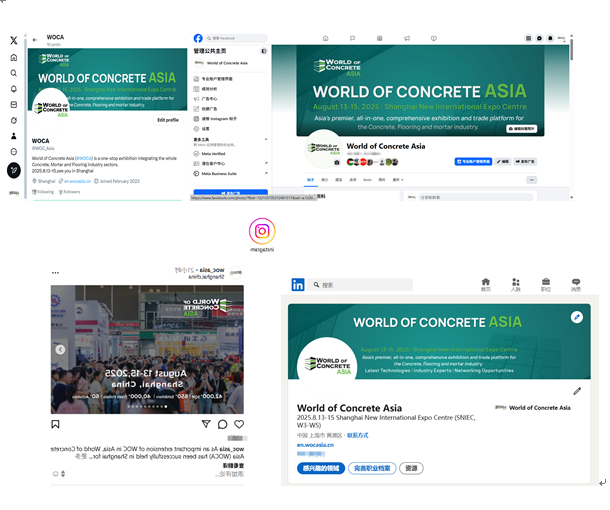Image resolution: width=610 pixels, height=510 pixels.
Task: Select the Reels tab on Facebook page
Action: coord(367,180)
